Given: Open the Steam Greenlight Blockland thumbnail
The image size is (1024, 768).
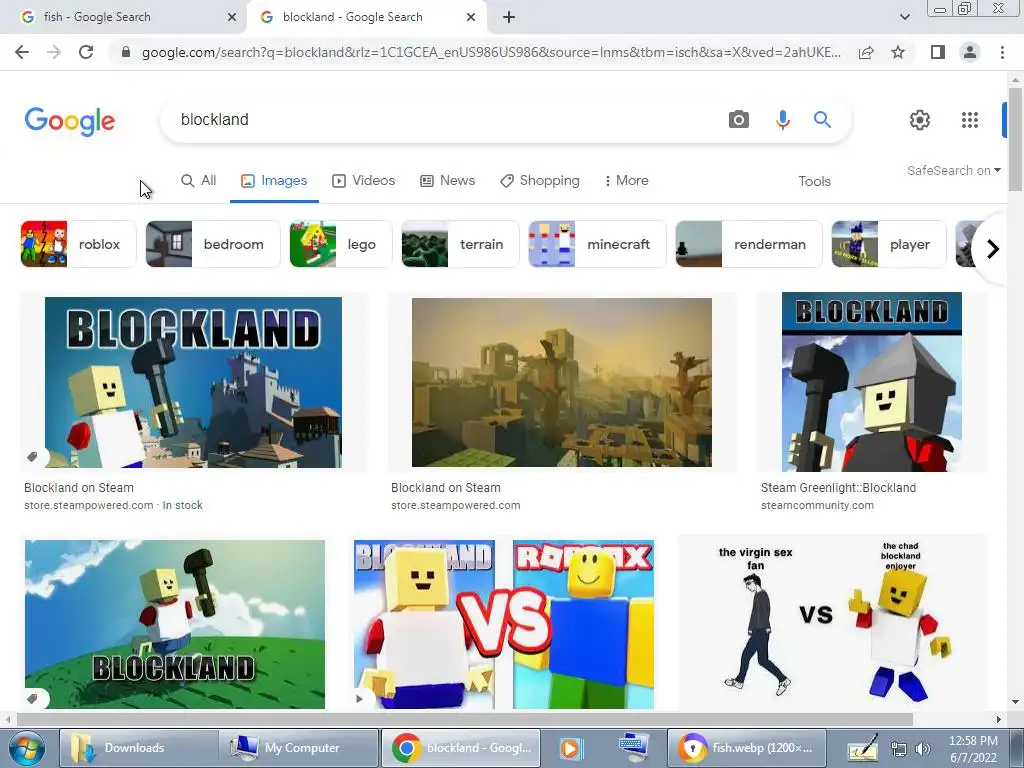Looking at the screenshot, I should point(872,382).
